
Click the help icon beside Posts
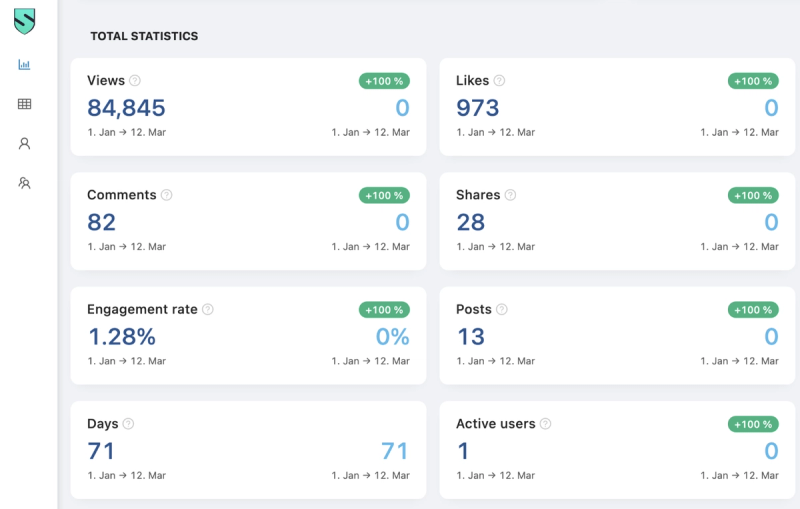pos(502,310)
